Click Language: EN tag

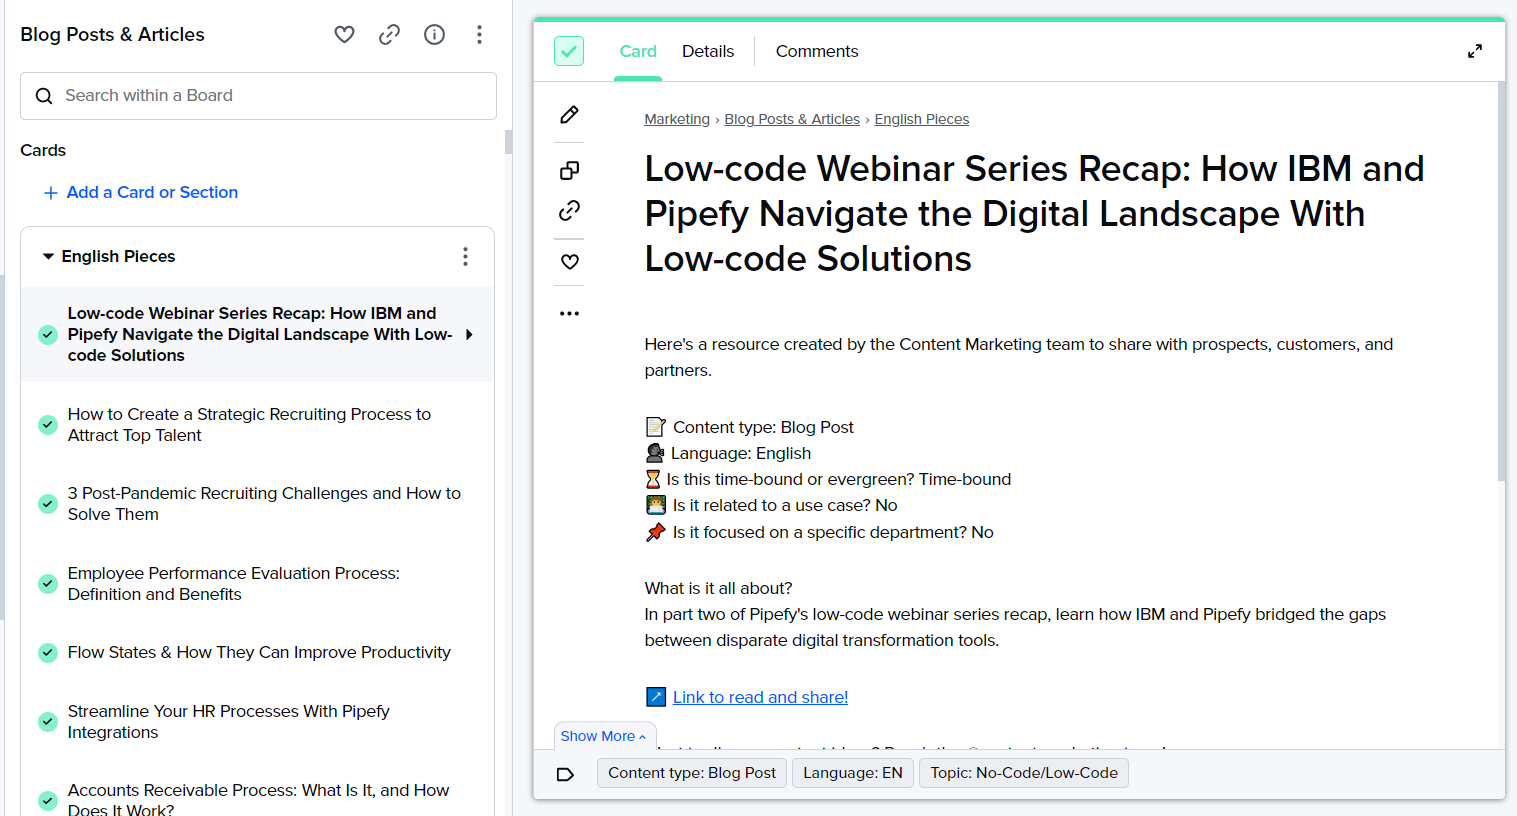(x=853, y=774)
